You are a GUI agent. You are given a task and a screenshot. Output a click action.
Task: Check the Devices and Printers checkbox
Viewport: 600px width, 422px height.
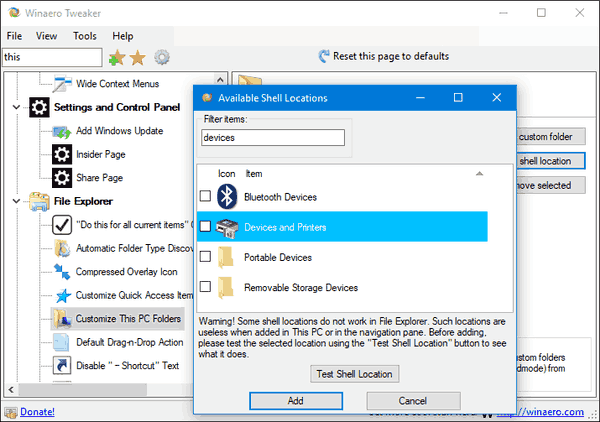pyautogui.click(x=205, y=226)
